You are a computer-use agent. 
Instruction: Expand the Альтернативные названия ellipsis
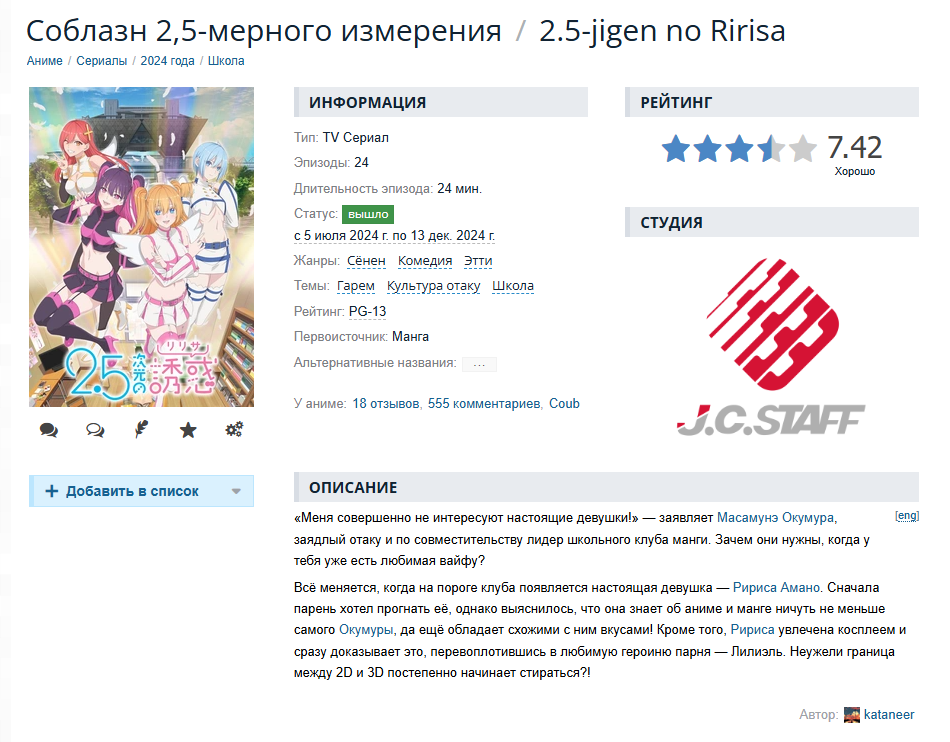point(479,364)
